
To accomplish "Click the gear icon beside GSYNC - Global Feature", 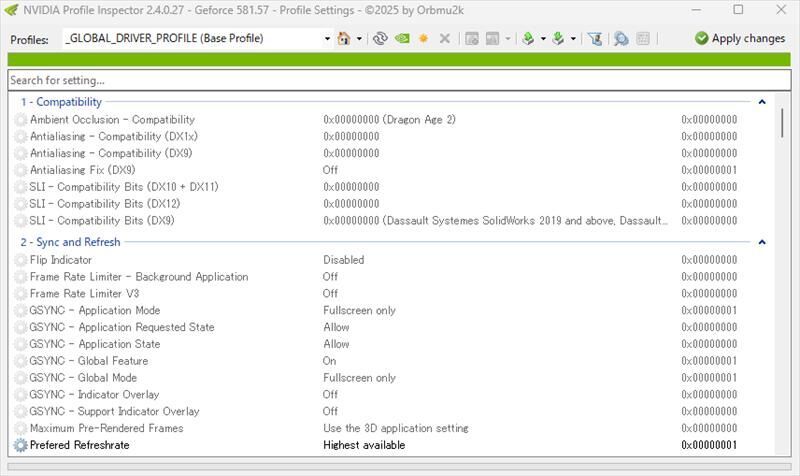I will coord(20,361).
